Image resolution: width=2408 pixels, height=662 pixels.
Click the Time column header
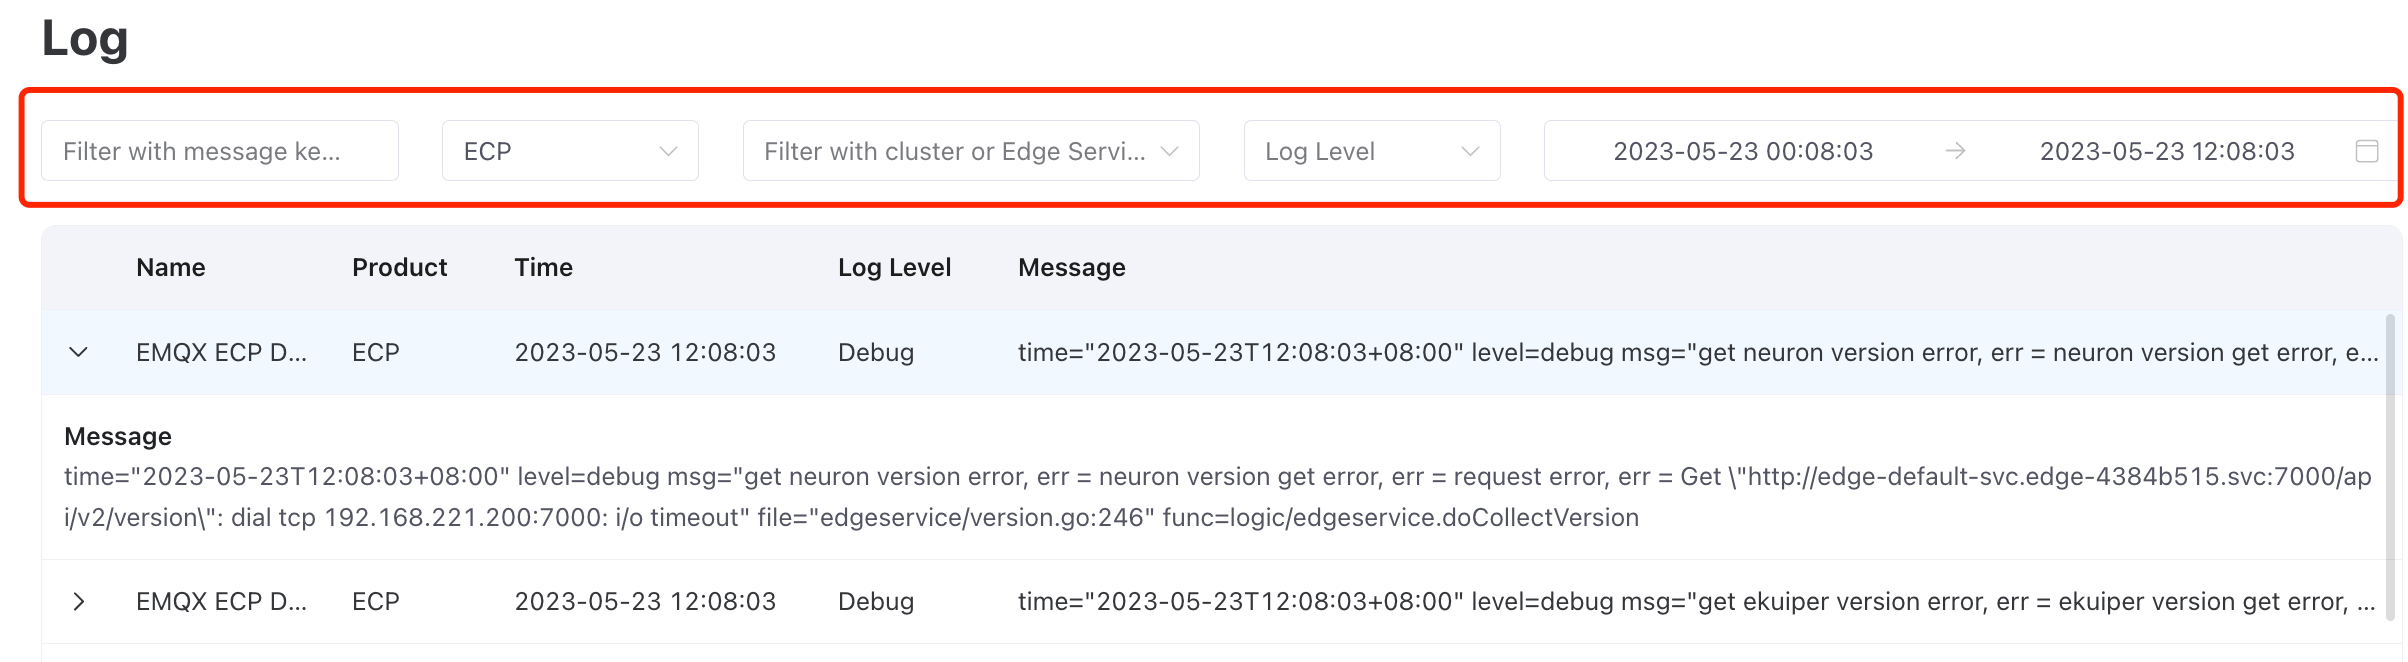click(543, 267)
